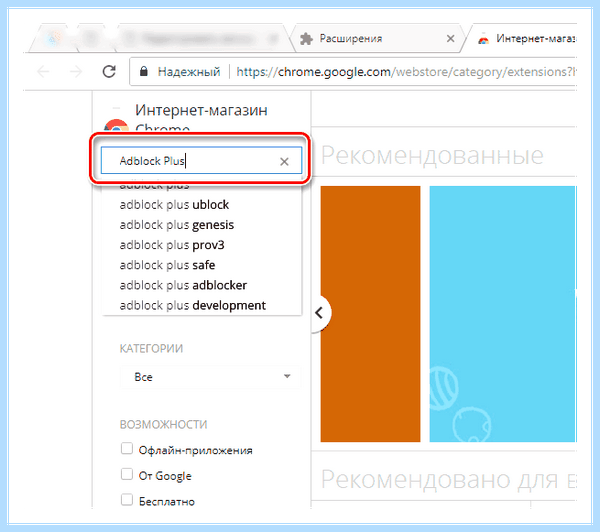Click the Chrome Web Store logo icon
Image resolution: width=600 pixels, height=532 pixels.
point(116,125)
